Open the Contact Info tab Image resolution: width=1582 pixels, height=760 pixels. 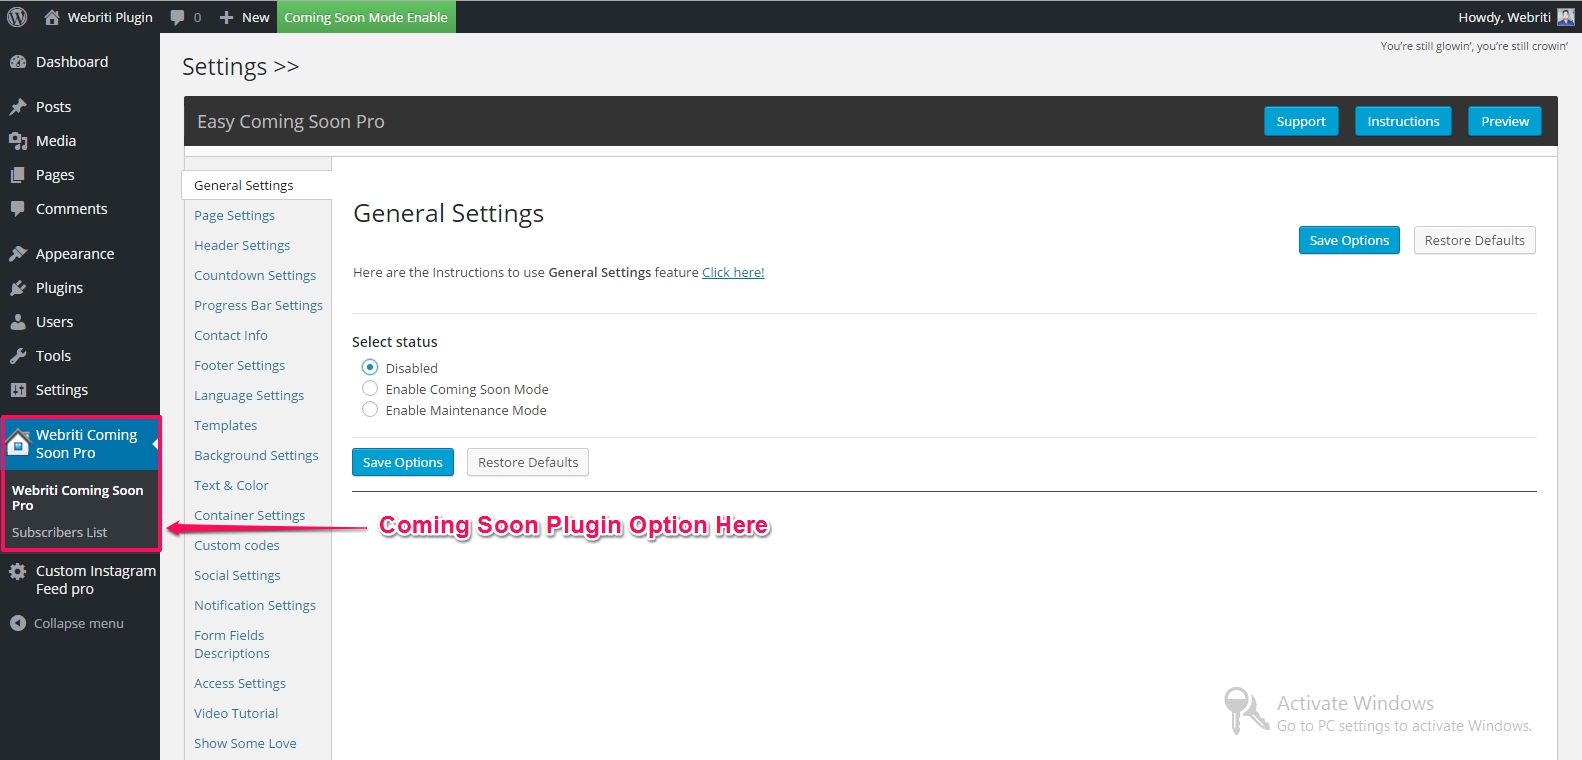[231, 335]
